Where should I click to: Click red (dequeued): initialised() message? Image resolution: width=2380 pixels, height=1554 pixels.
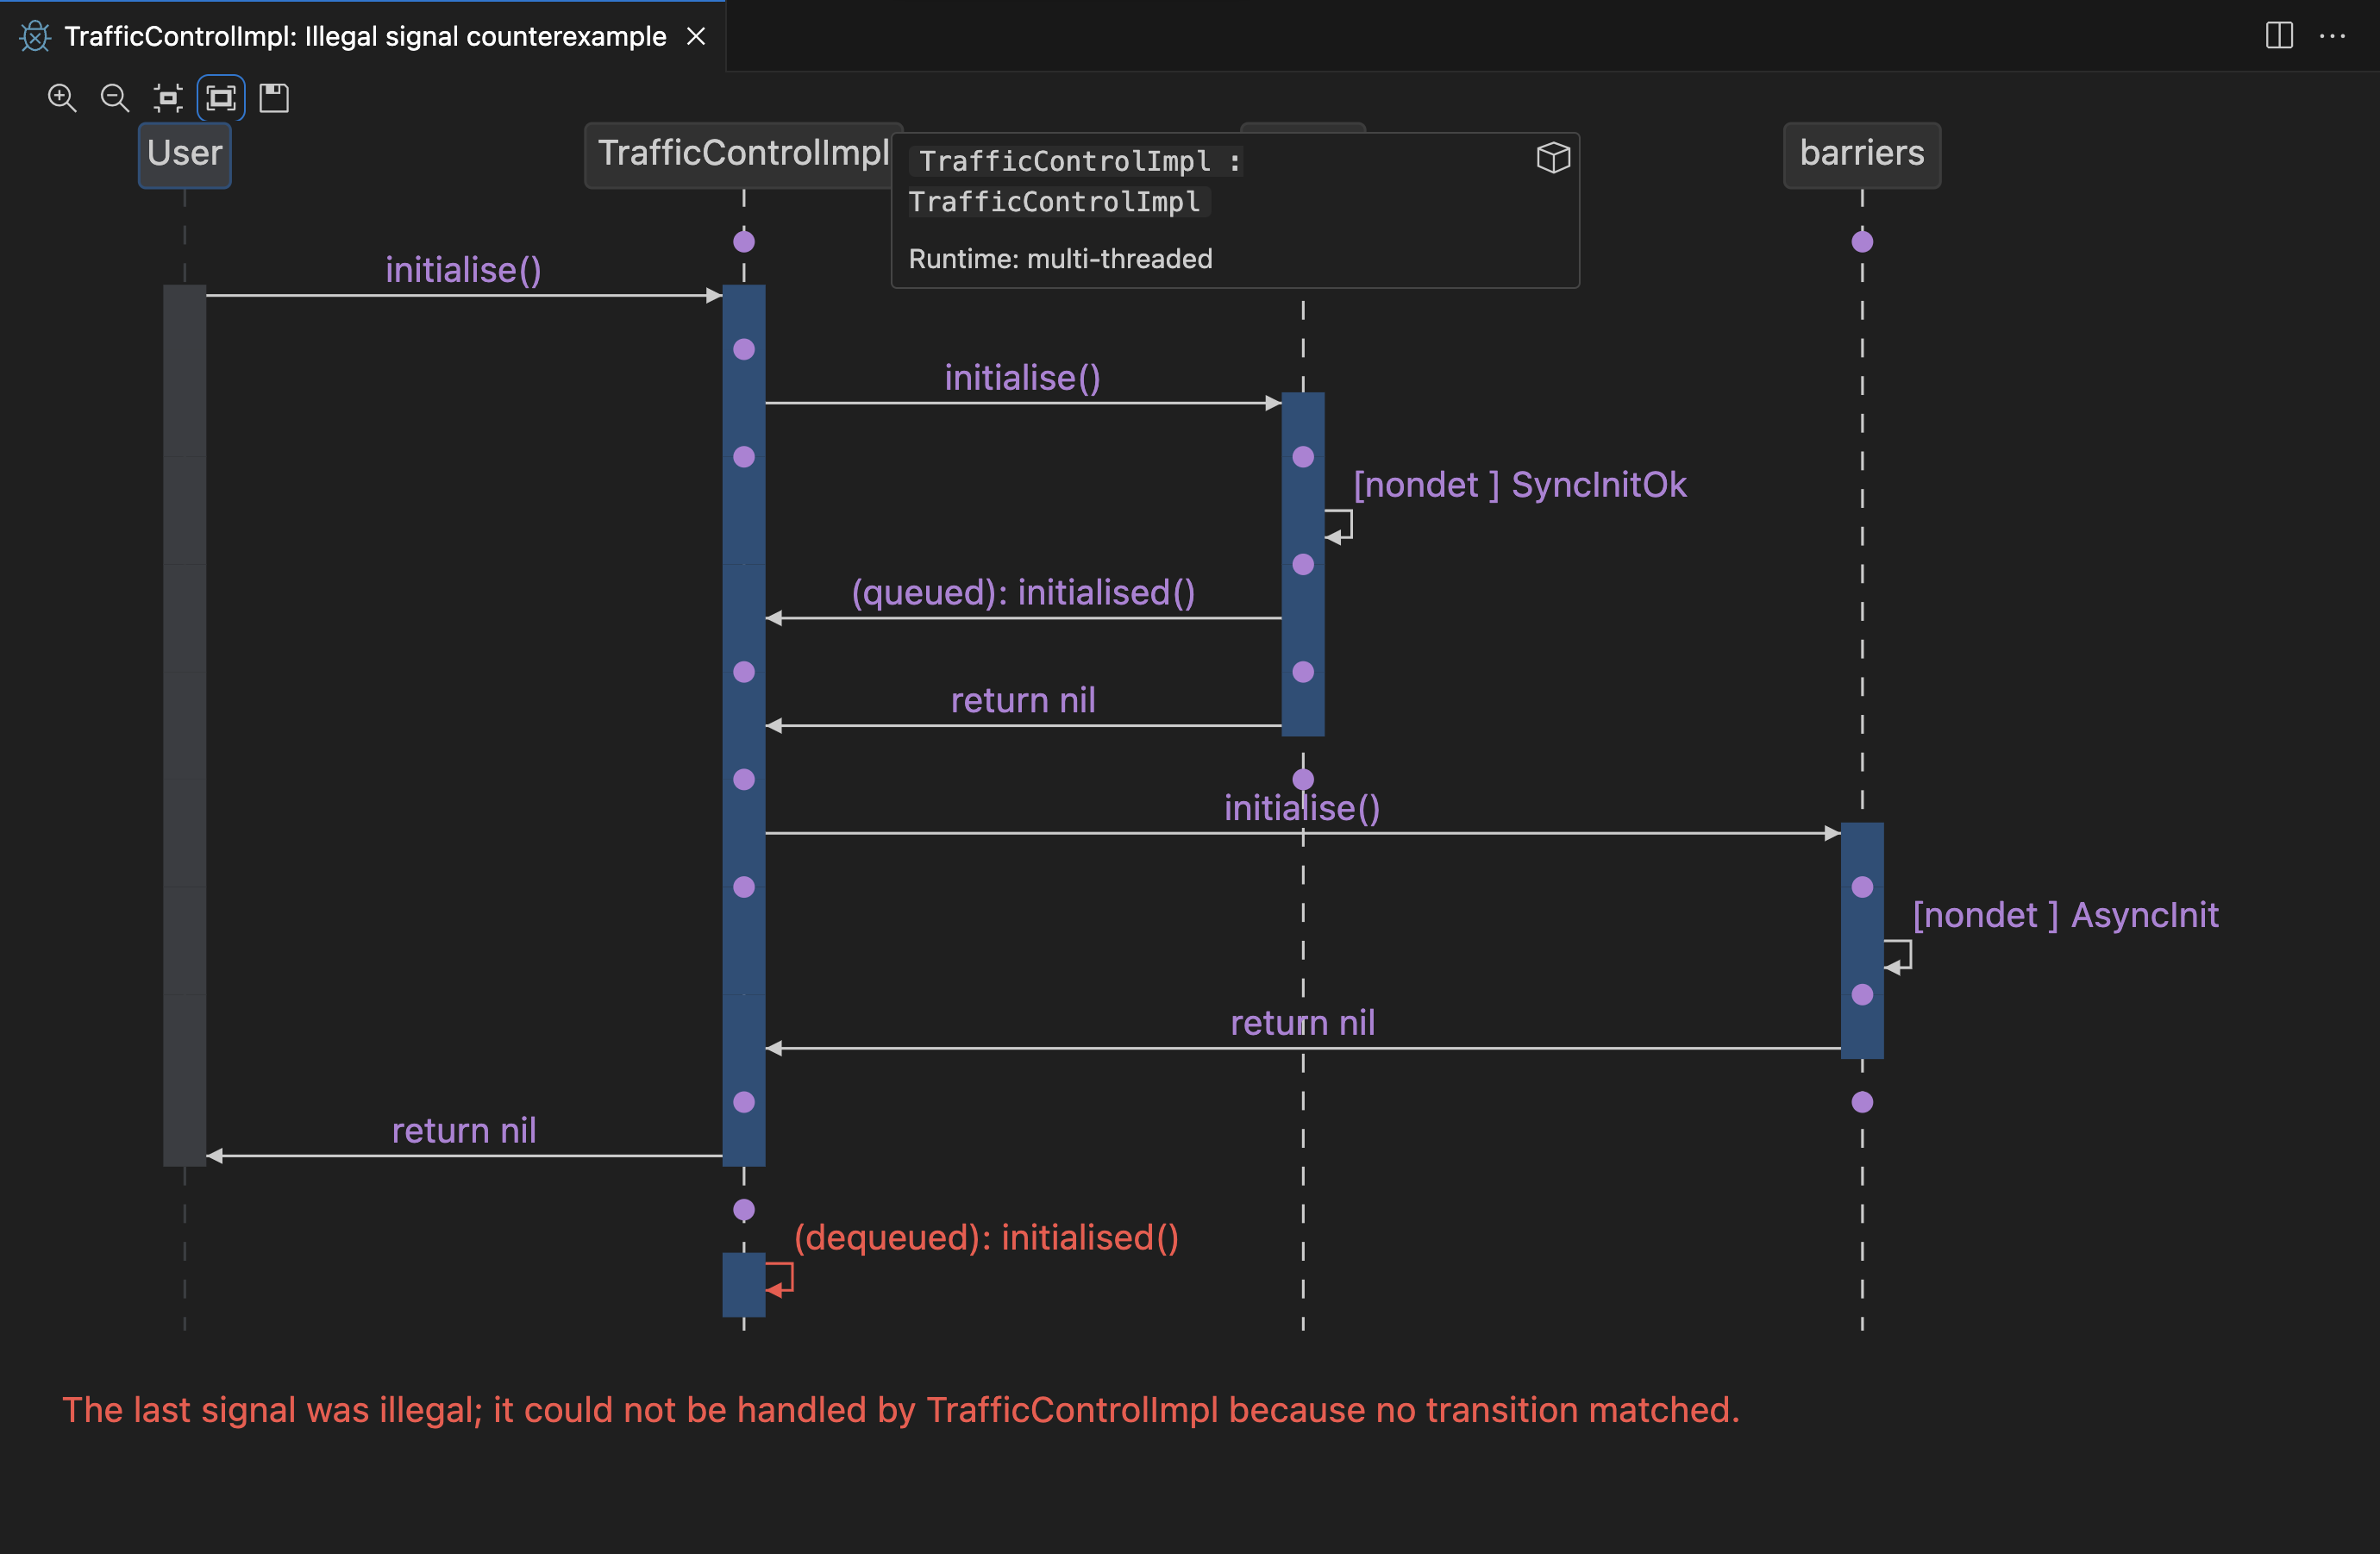(x=986, y=1238)
